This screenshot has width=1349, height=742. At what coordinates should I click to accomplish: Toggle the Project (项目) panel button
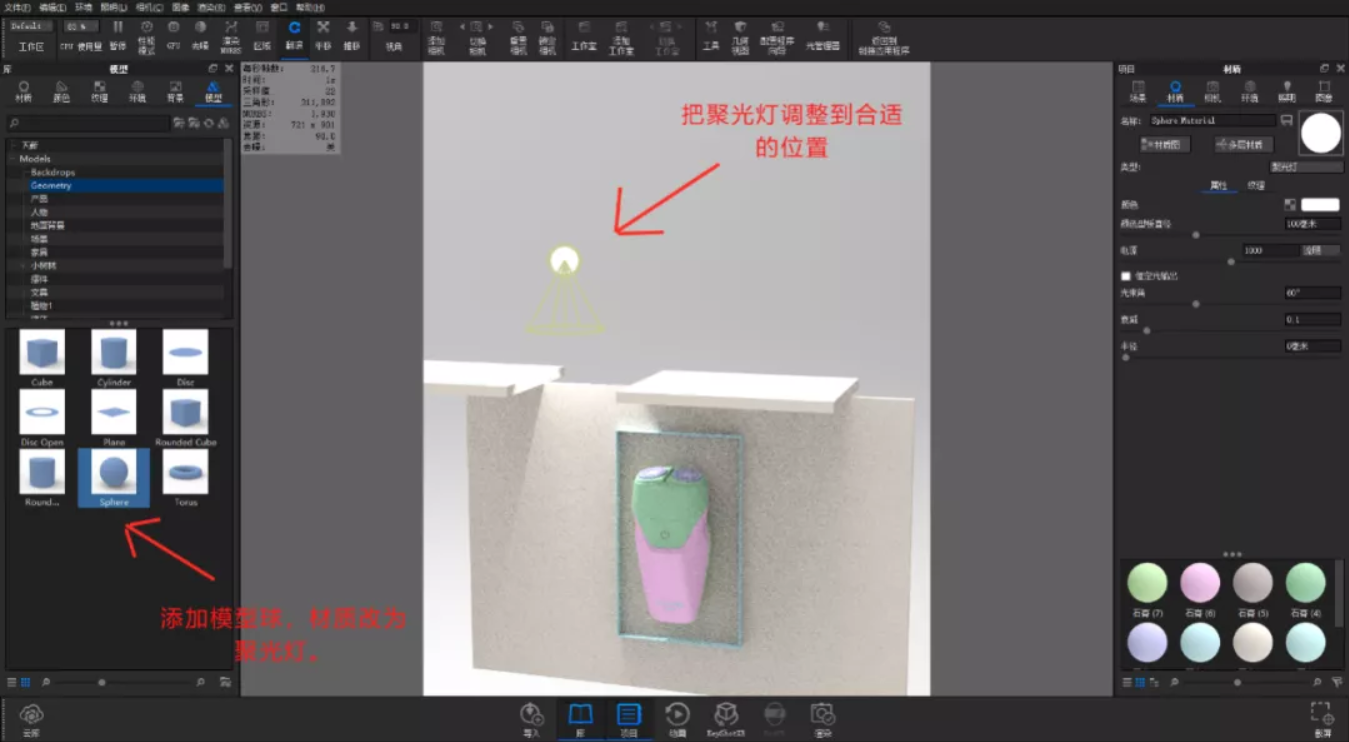628,719
